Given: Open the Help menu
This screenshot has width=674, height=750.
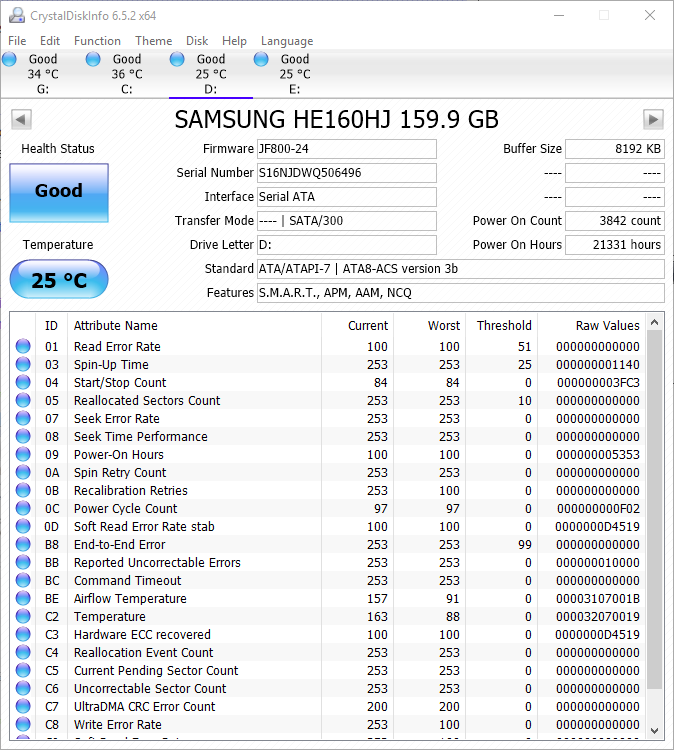Looking at the screenshot, I should coord(234,41).
